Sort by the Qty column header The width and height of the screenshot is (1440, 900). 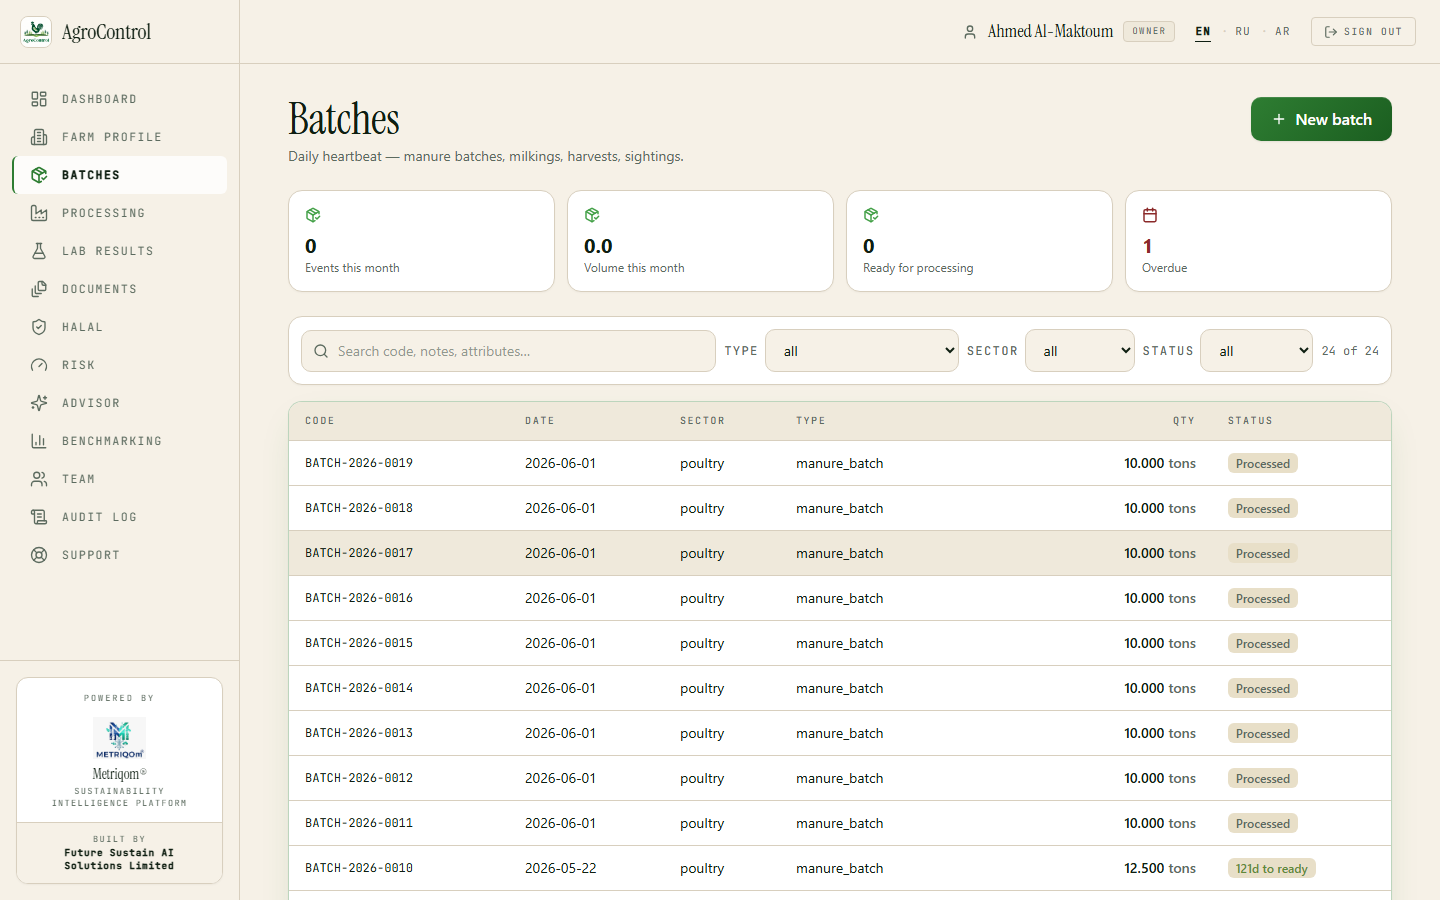(x=1184, y=421)
